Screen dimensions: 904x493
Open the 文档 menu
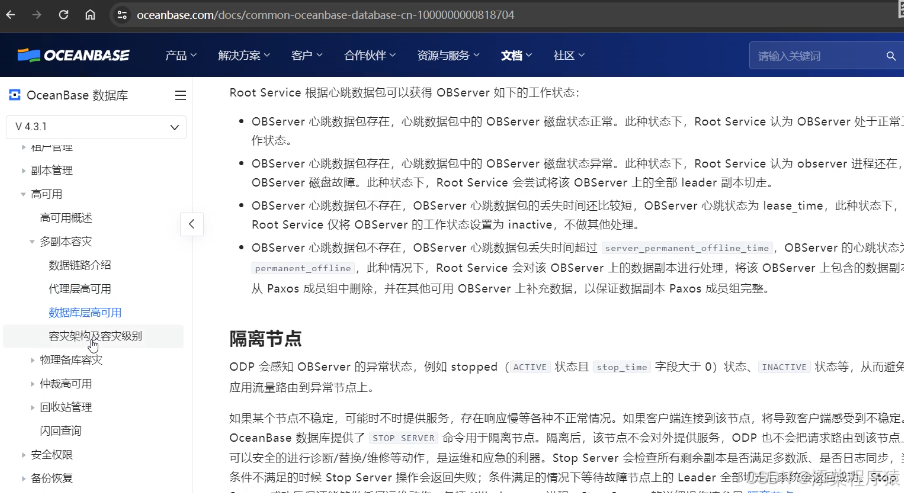coord(516,55)
